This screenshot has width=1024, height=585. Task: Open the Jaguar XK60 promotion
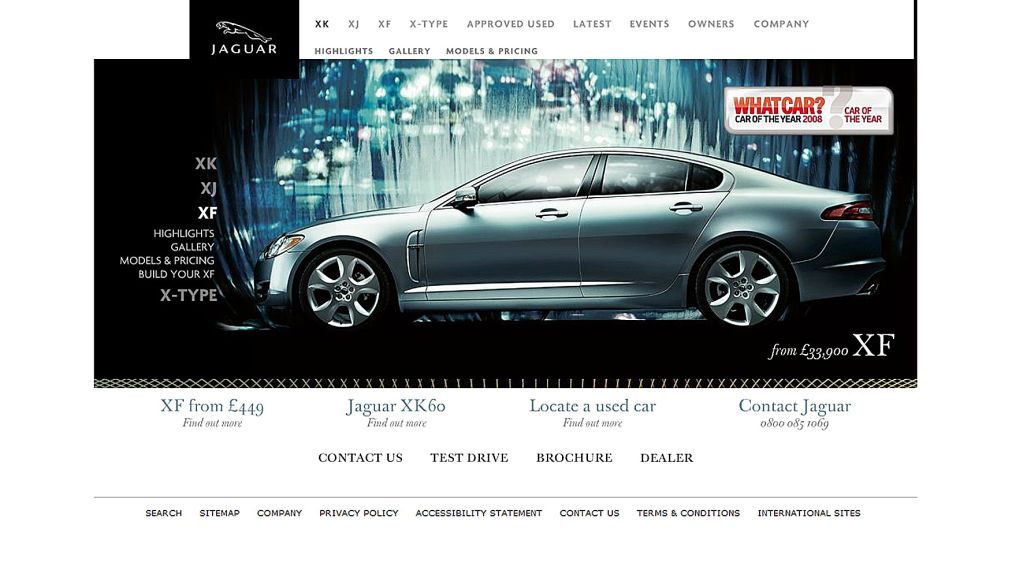(x=396, y=407)
